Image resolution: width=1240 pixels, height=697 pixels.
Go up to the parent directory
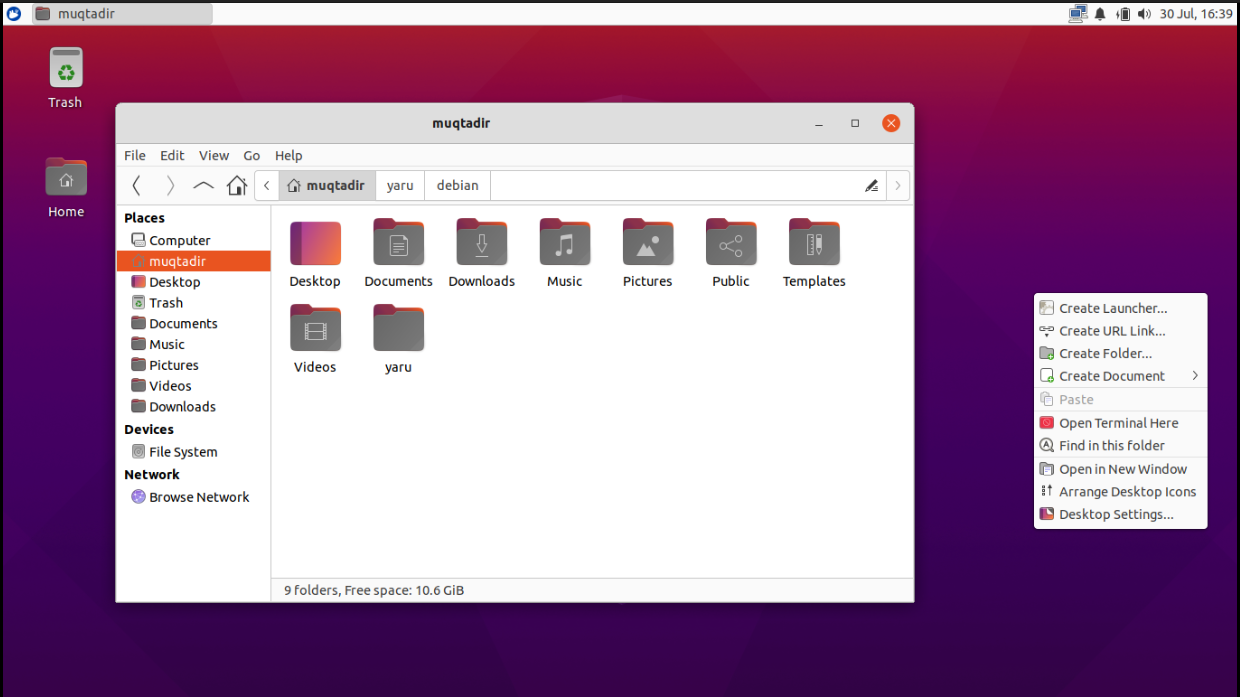pos(203,184)
